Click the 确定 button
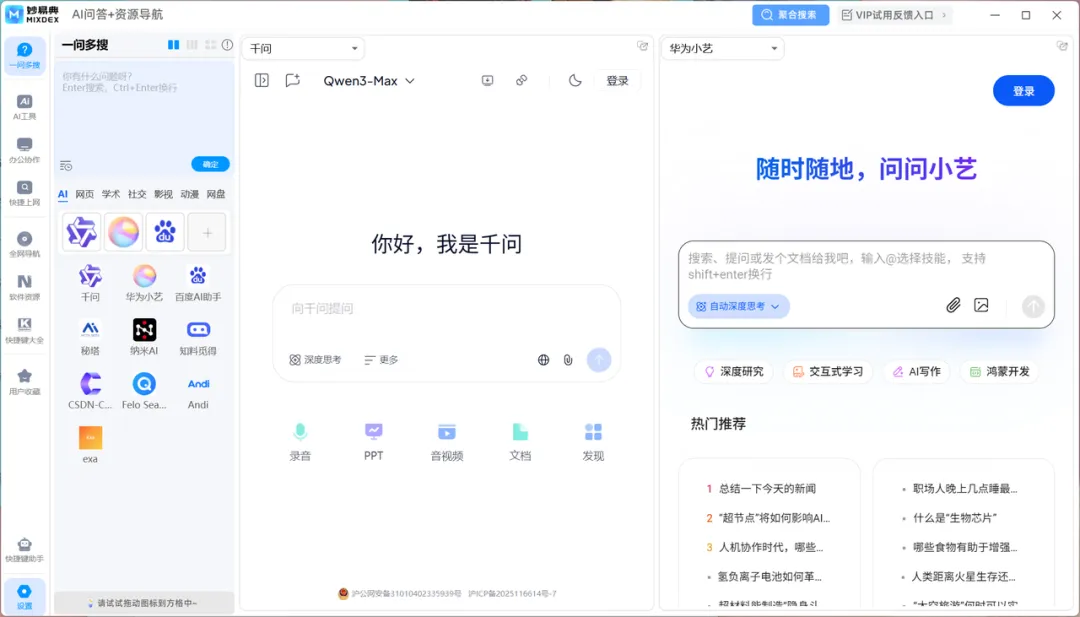 point(210,164)
